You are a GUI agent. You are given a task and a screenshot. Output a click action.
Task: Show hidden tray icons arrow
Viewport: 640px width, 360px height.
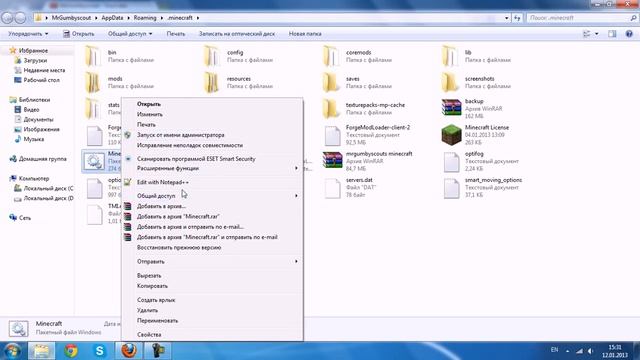click(567, 351)
